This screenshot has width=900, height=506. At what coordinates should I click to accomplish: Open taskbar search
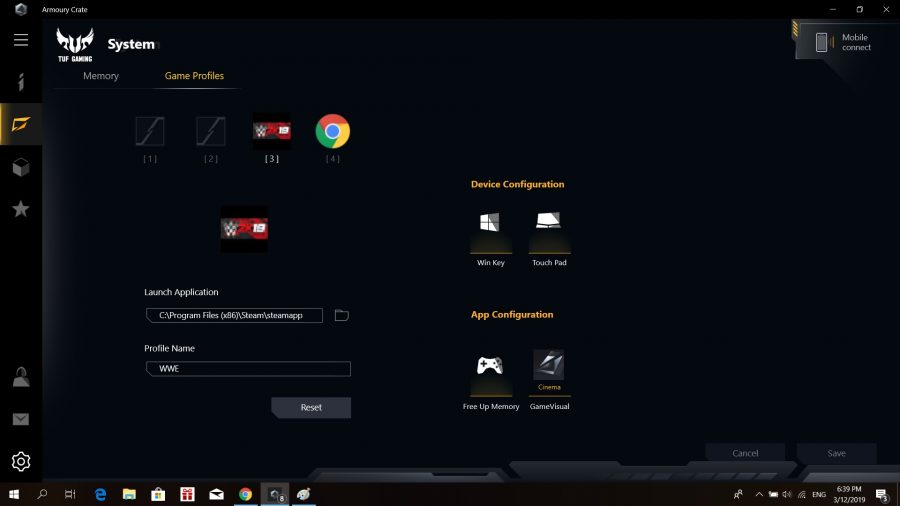click(42, 494)
